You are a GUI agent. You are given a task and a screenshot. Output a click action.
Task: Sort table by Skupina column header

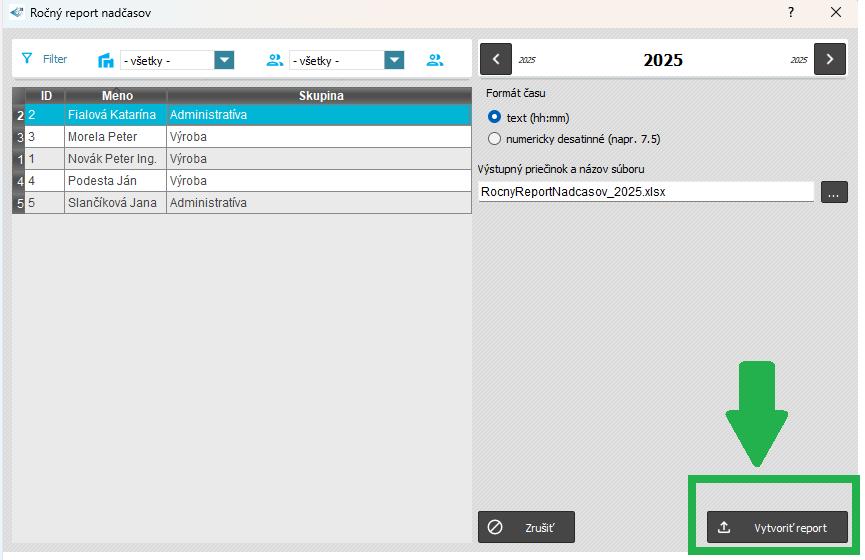320,96
